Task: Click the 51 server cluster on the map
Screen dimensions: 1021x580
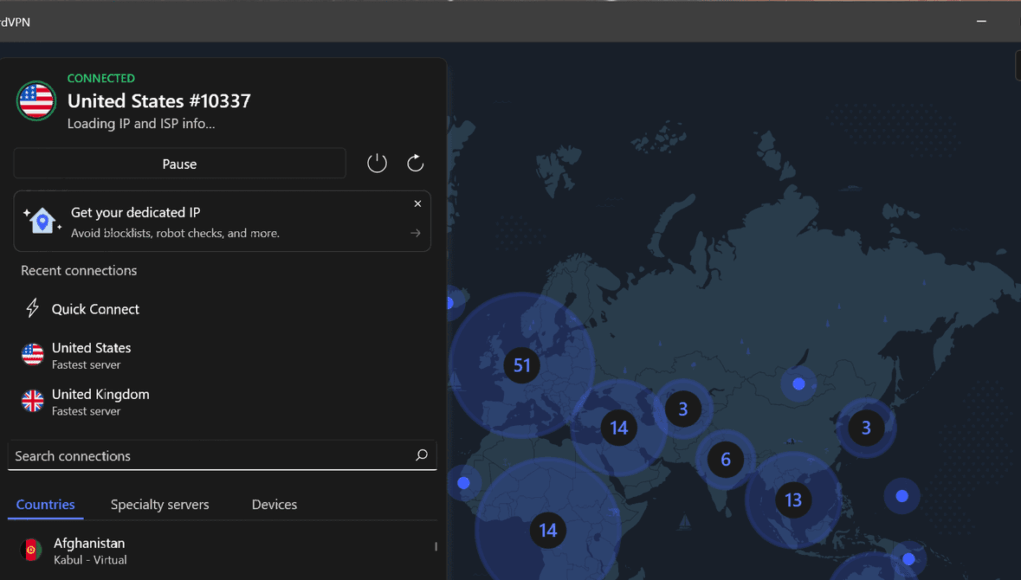Action: [521, 365]
